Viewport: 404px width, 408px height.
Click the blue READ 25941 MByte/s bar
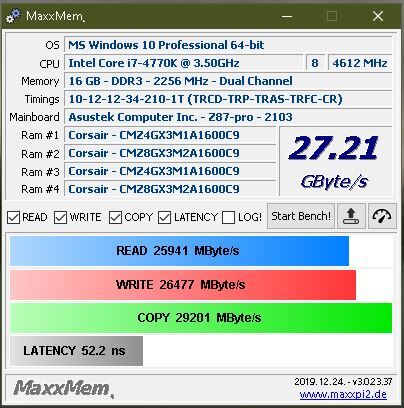point(179,251)
